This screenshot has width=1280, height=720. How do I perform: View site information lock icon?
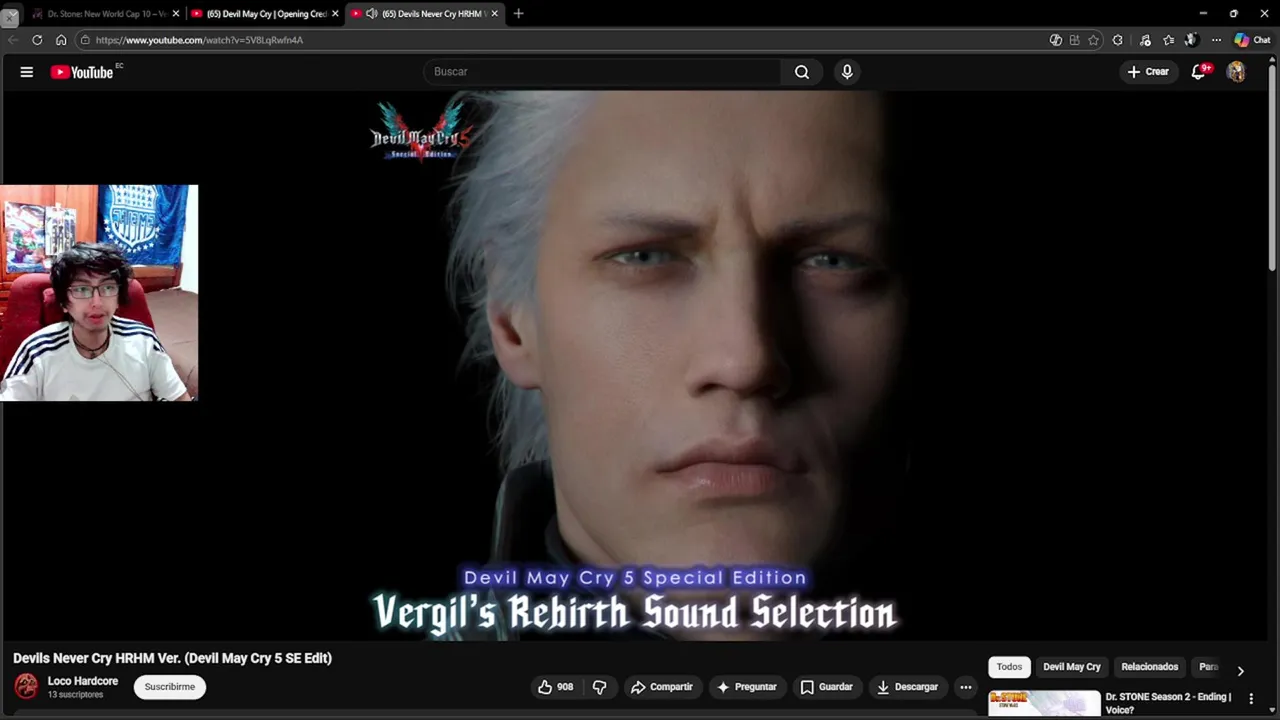86,40
